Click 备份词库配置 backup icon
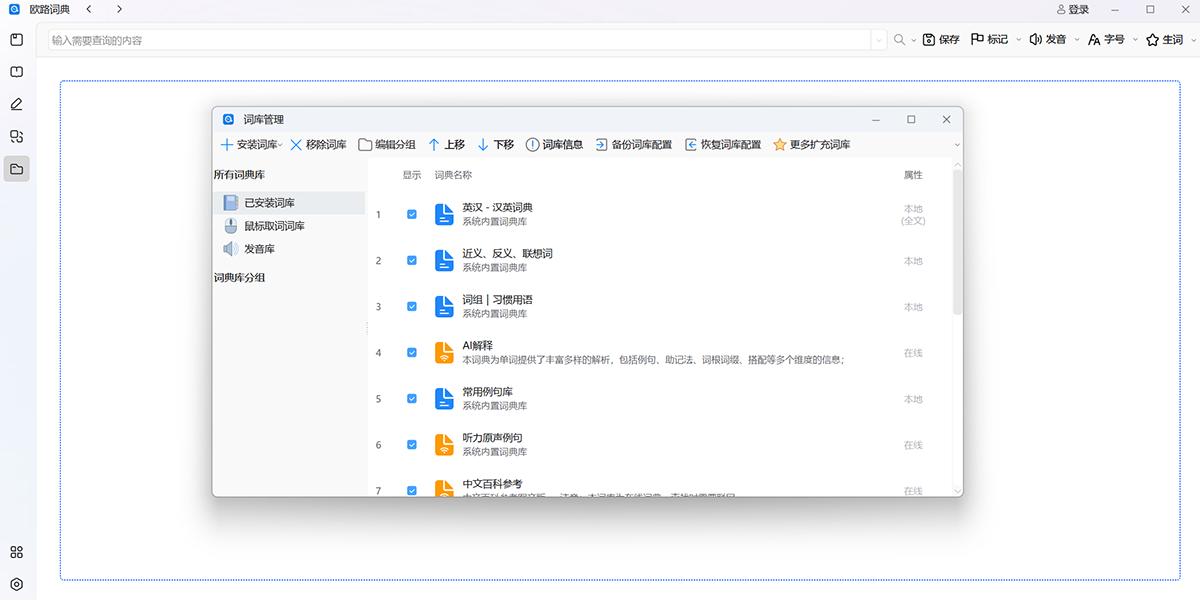The image size is (1200, 600). tap(602, 145)
